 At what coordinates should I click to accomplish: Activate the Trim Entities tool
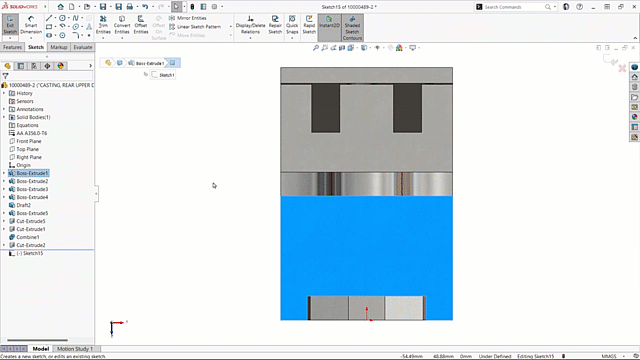[x=103, y=25]
